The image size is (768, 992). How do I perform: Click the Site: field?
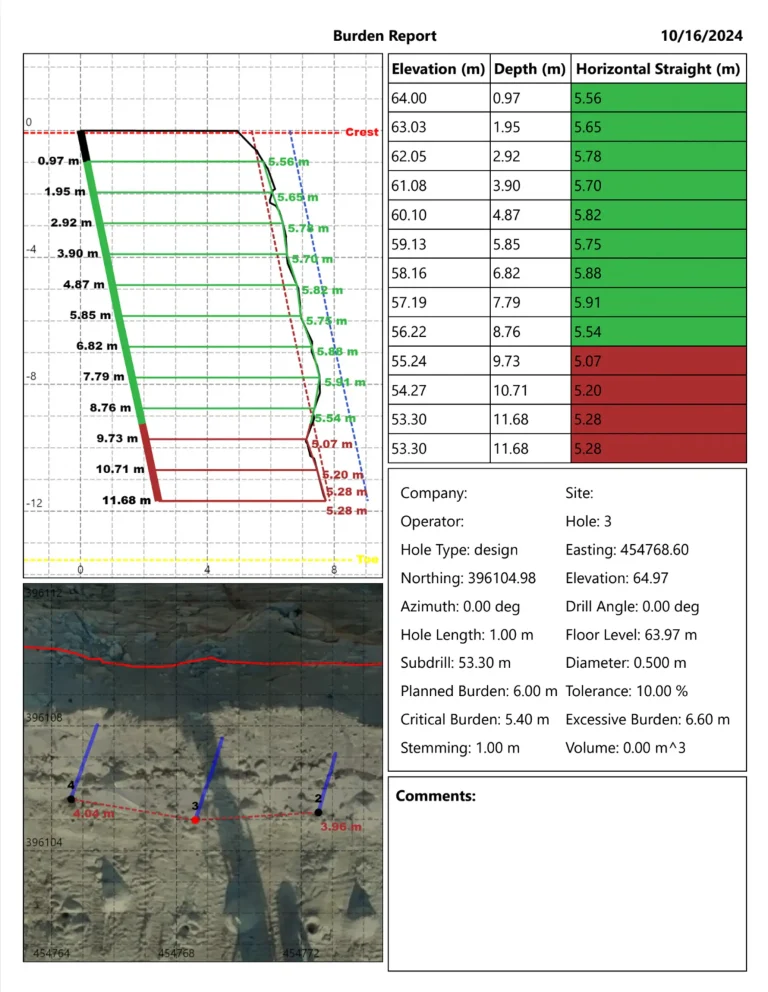click(x=579, y=493)
